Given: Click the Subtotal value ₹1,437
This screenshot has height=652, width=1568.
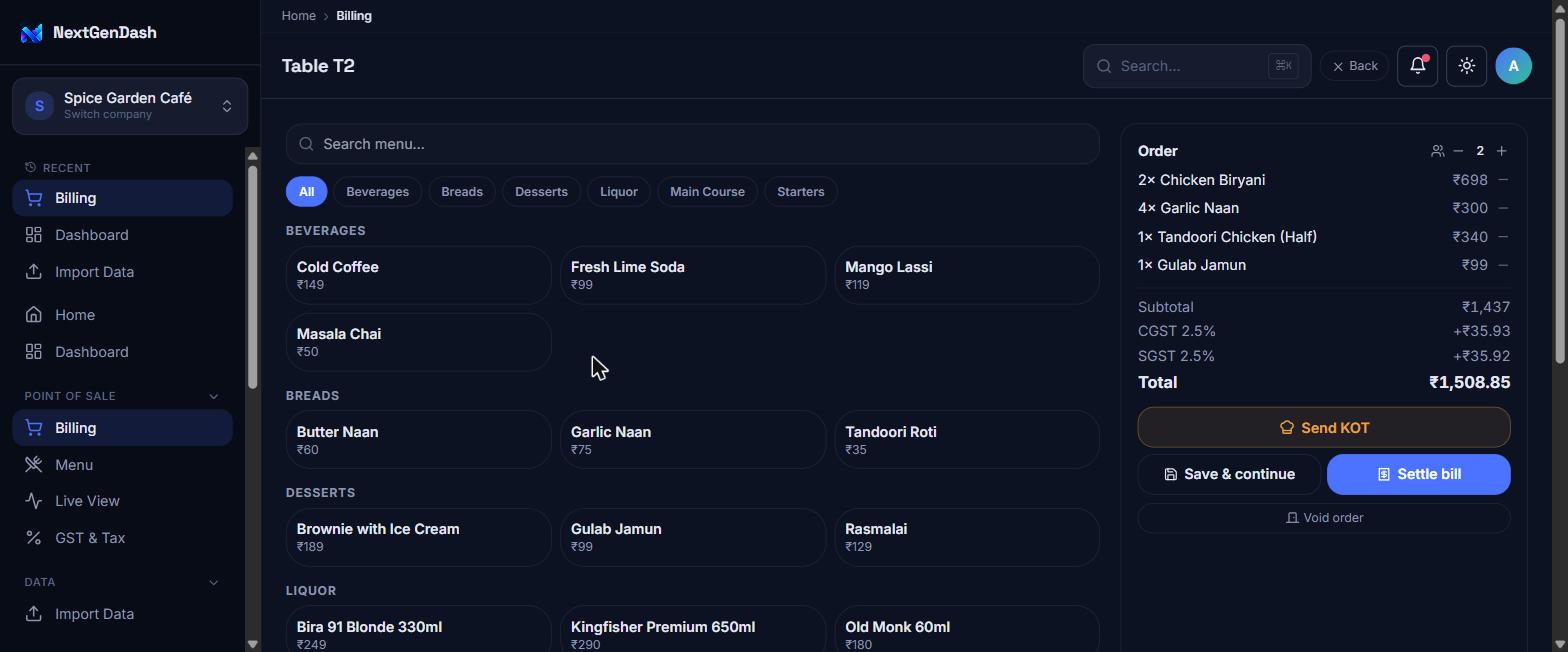Looking at the screenshot, I should (x=1485, y=307).
